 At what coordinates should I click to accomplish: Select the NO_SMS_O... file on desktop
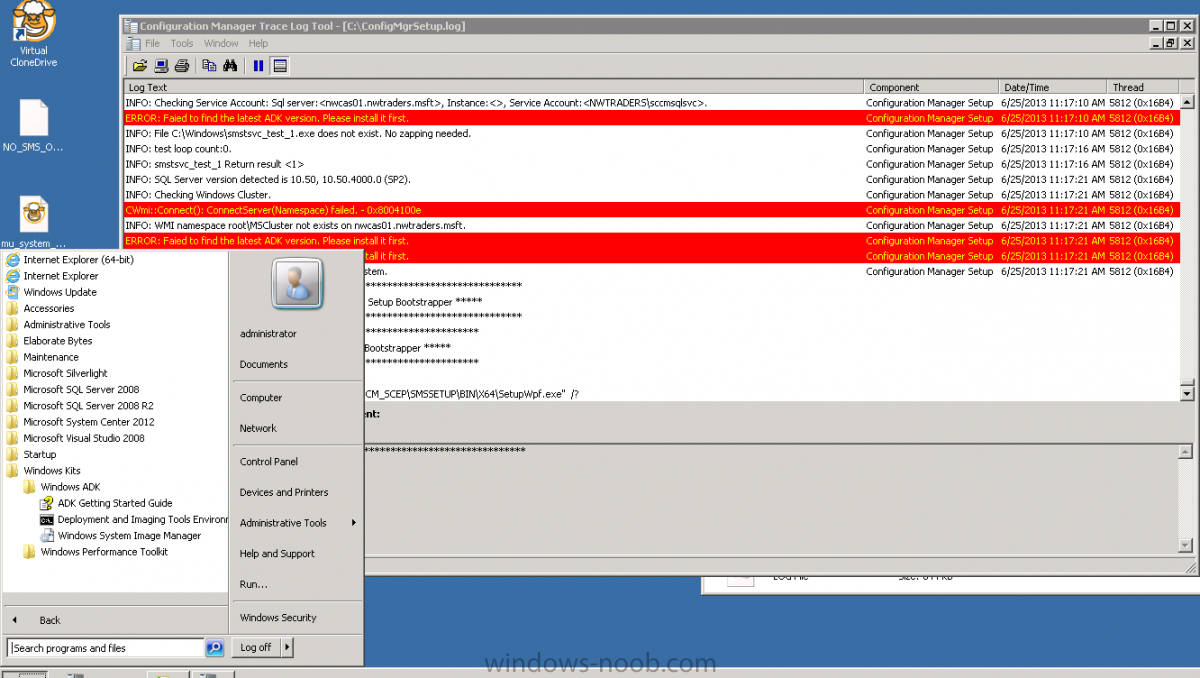33,127
